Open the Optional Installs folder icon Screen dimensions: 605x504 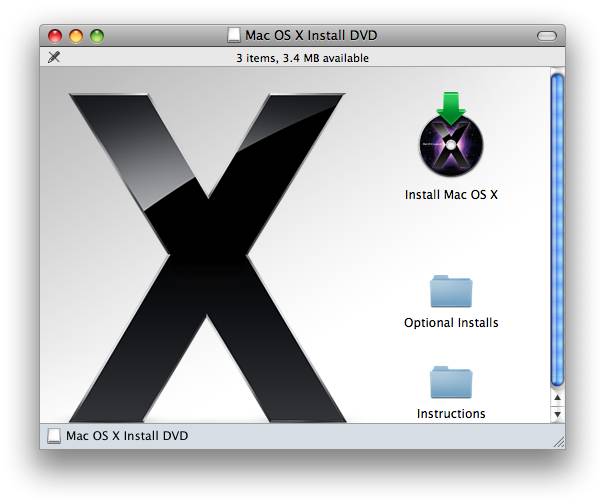tap(451, 291)
